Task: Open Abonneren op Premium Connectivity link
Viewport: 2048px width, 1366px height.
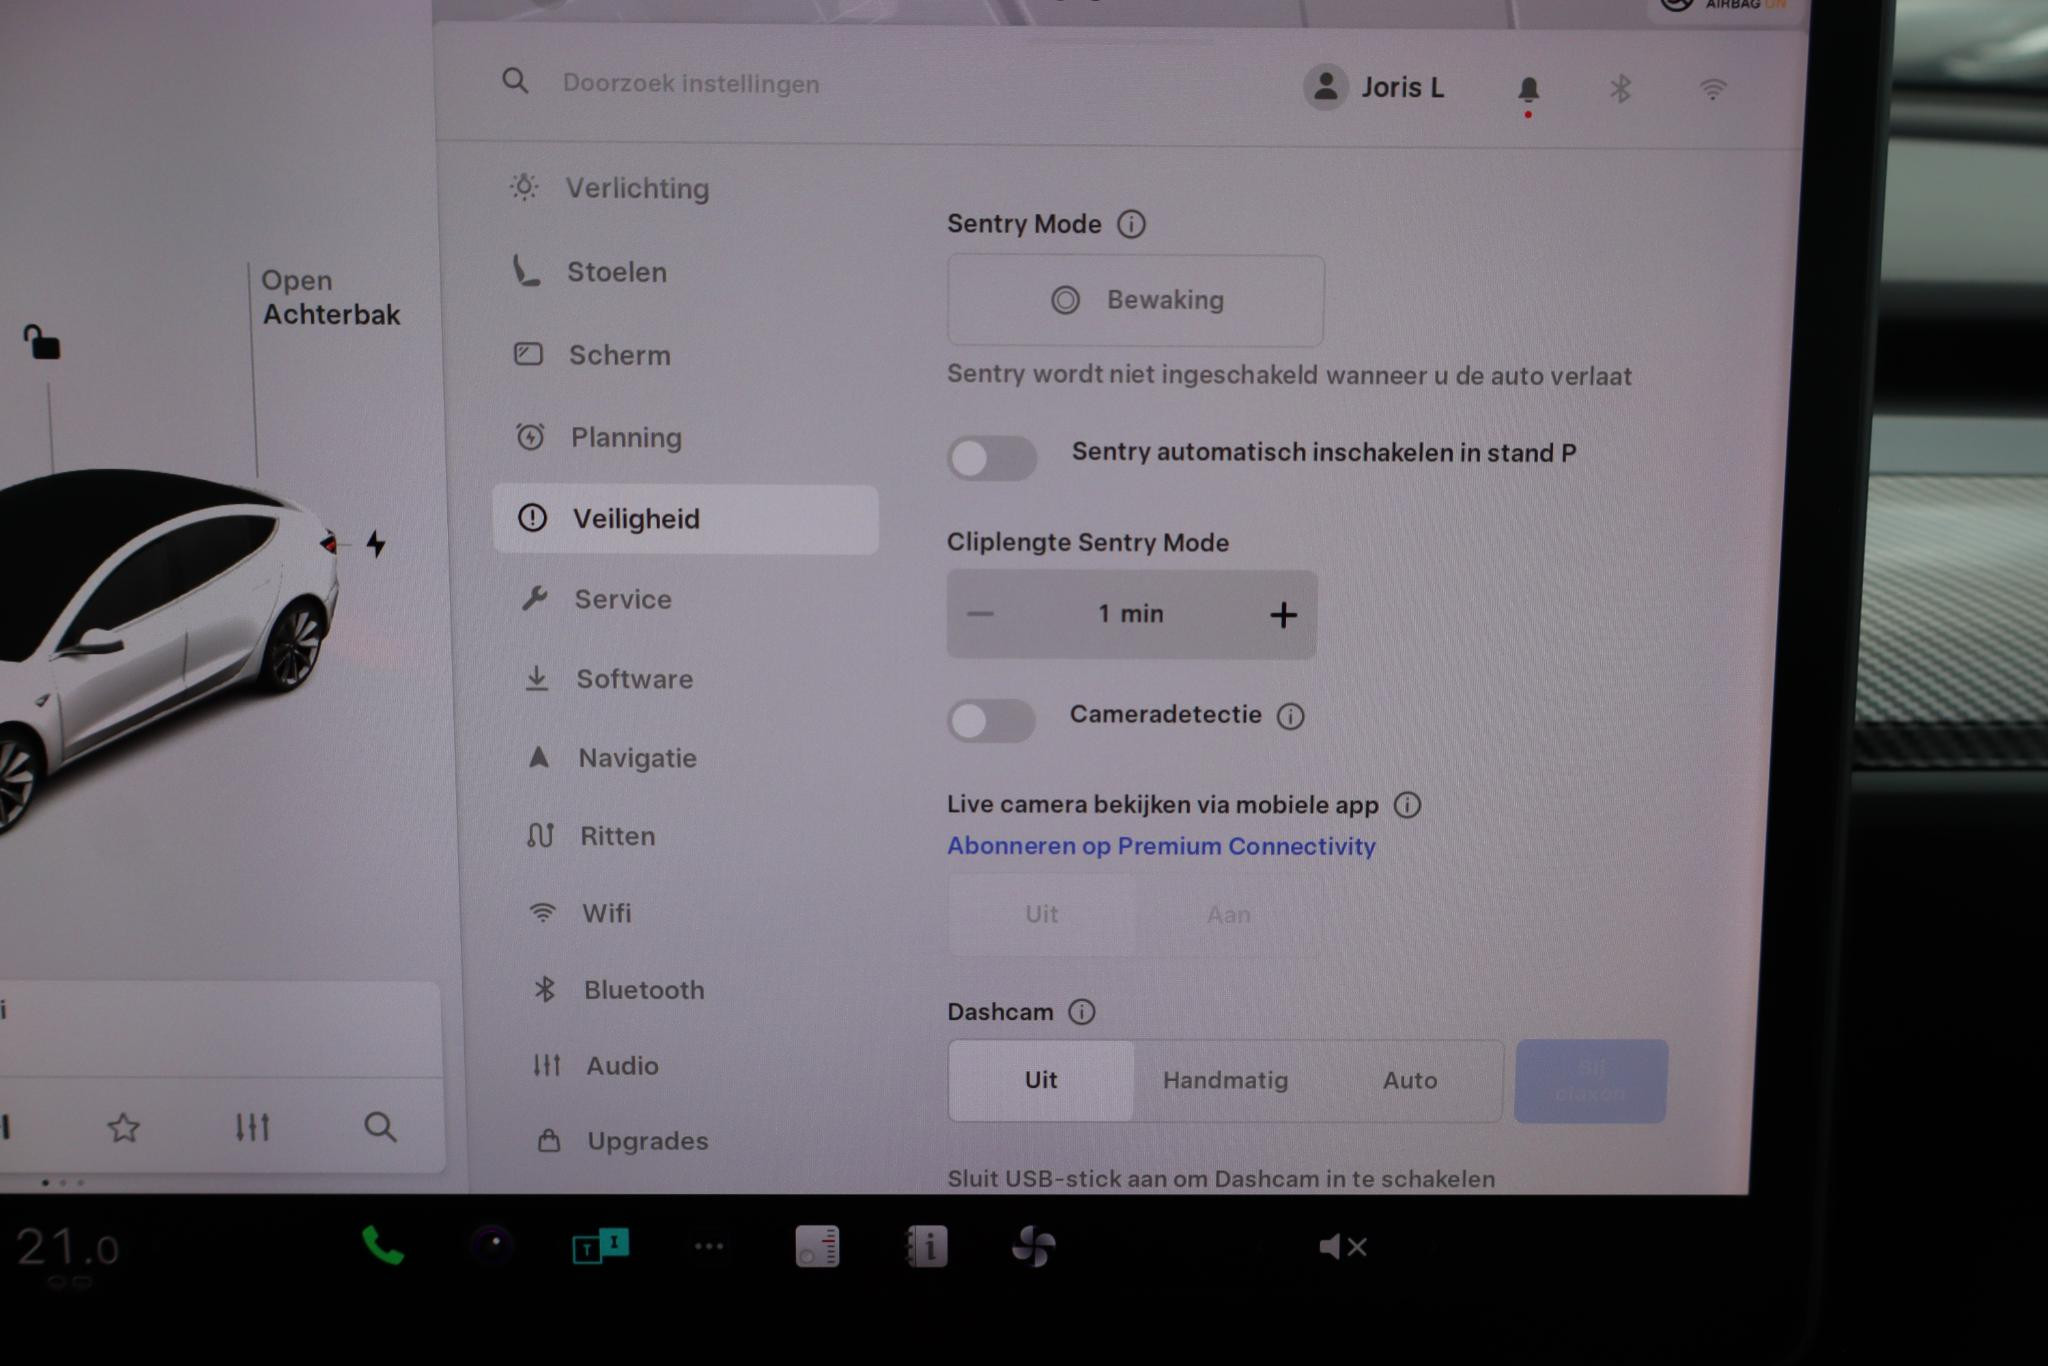Action: pos(1161,846)
